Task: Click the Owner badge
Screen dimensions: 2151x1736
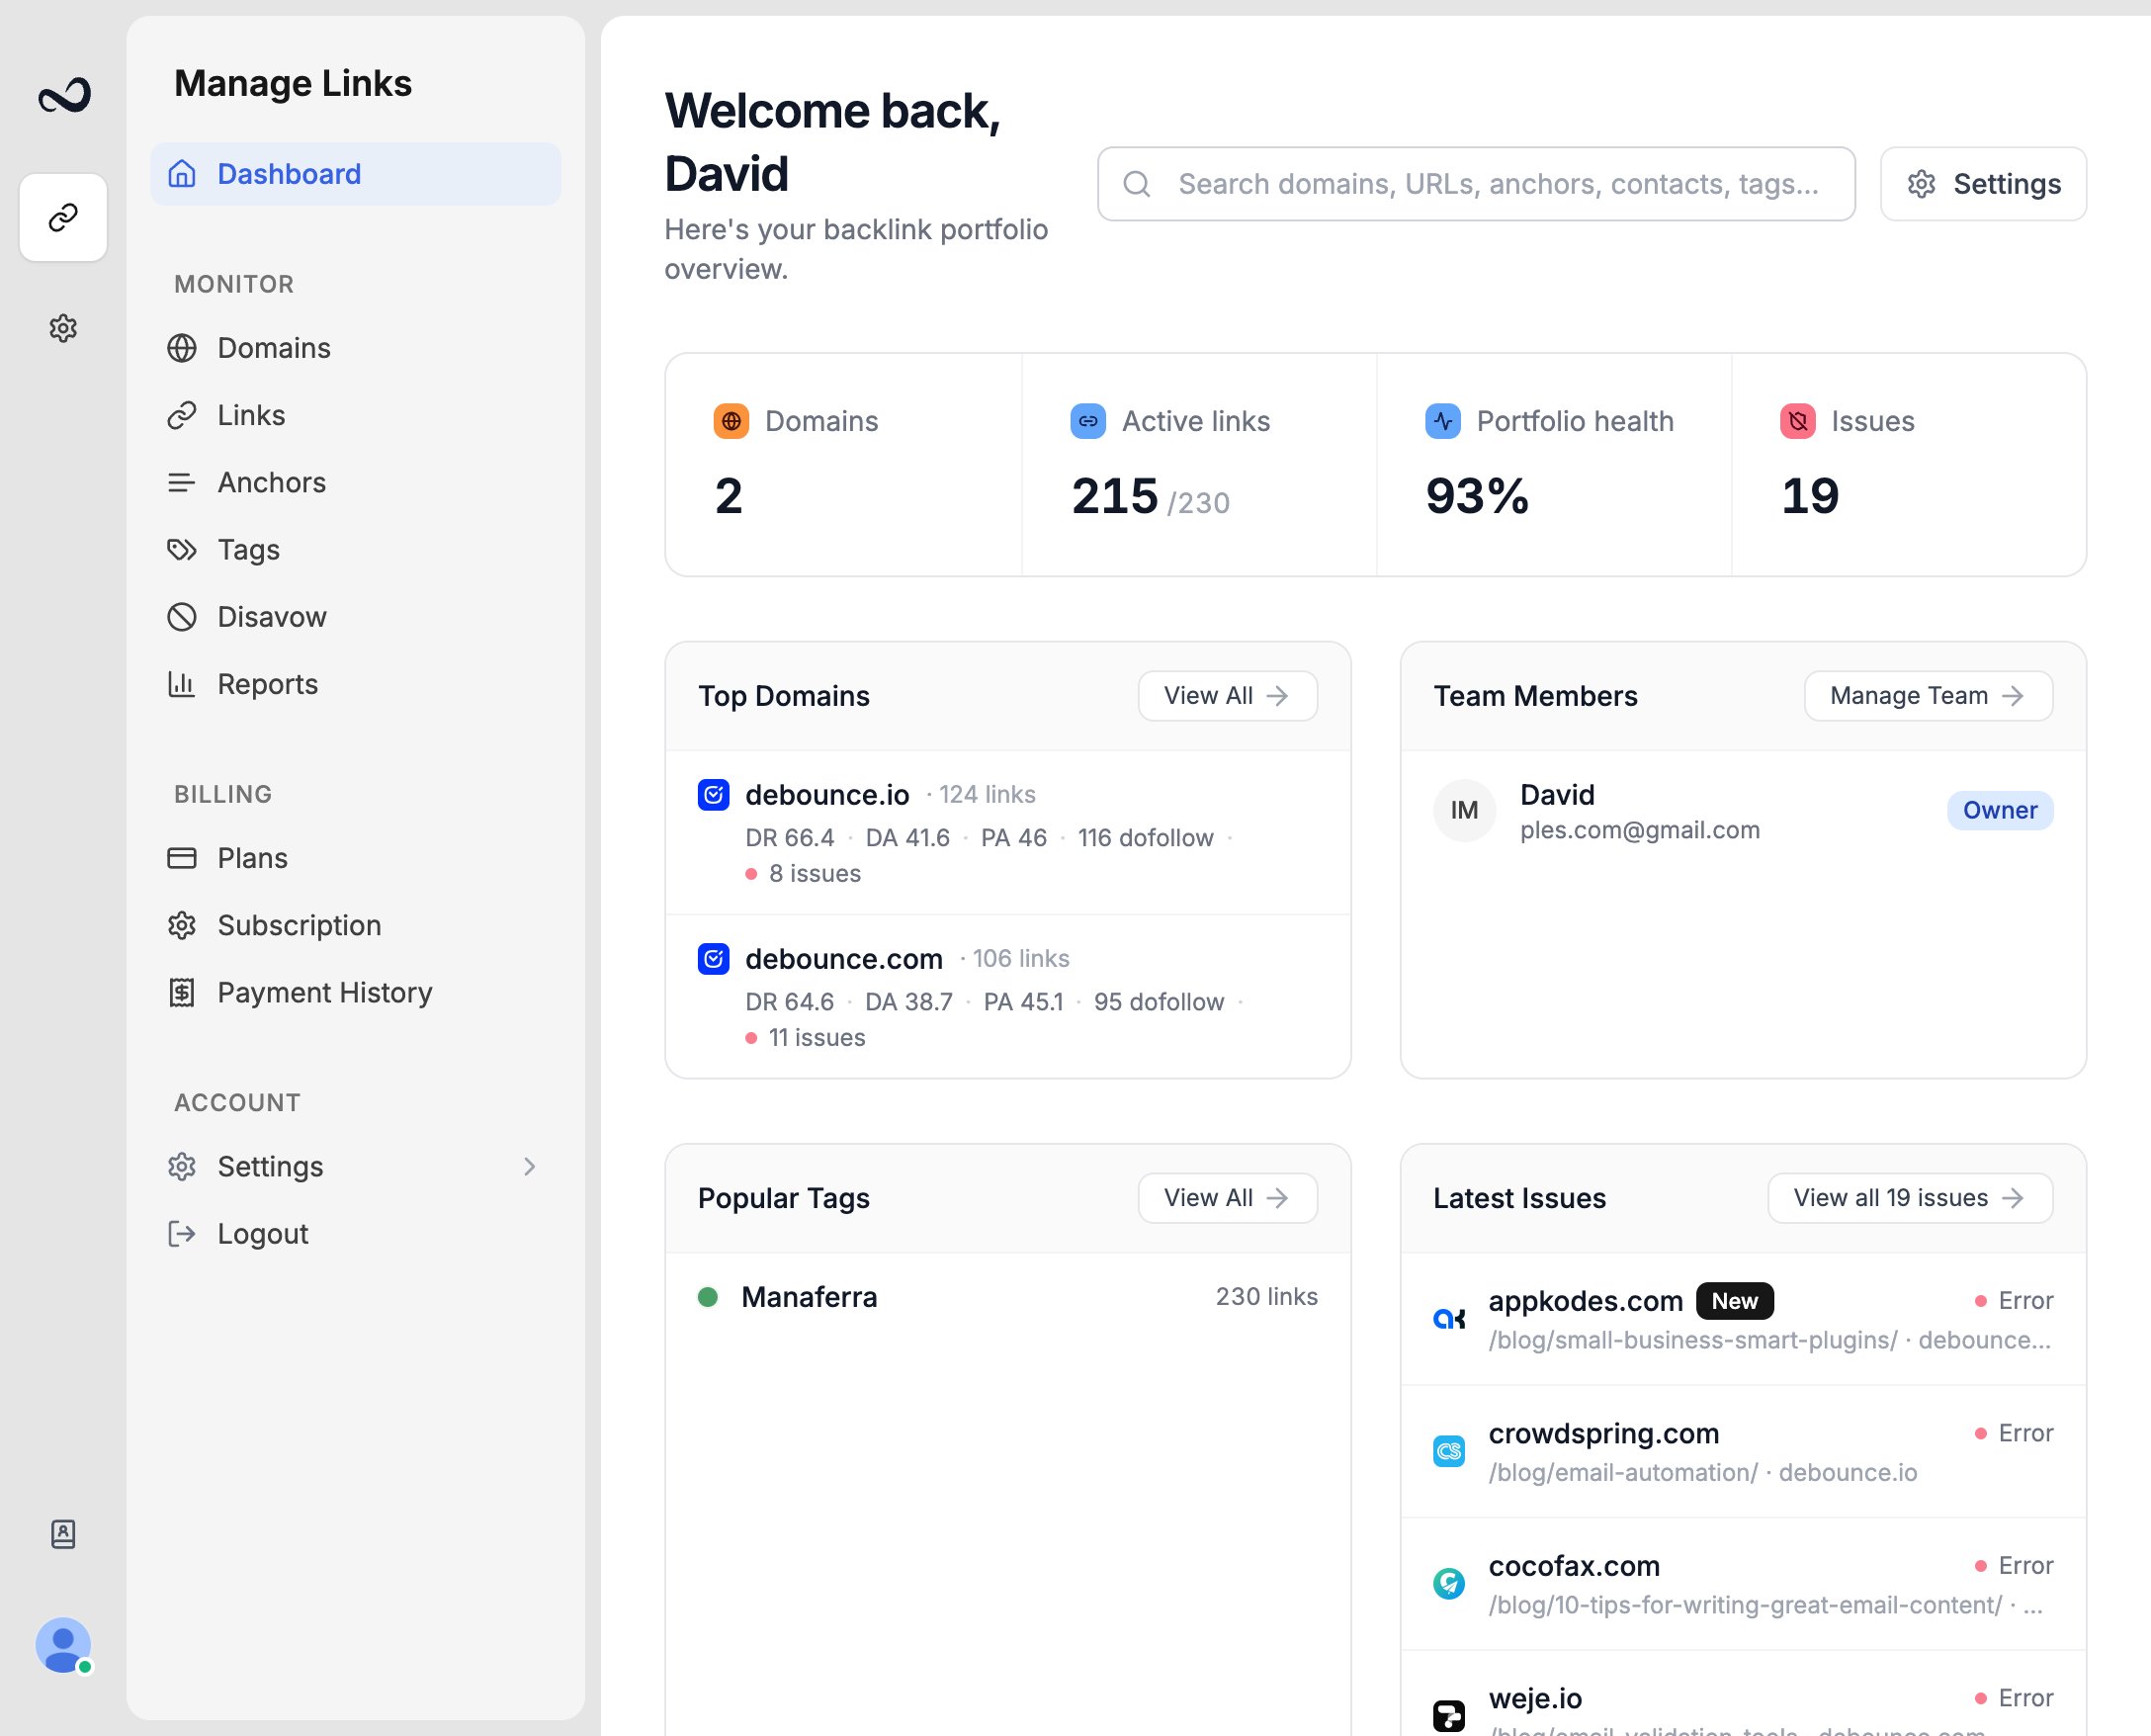Action: pos(2000,810)
